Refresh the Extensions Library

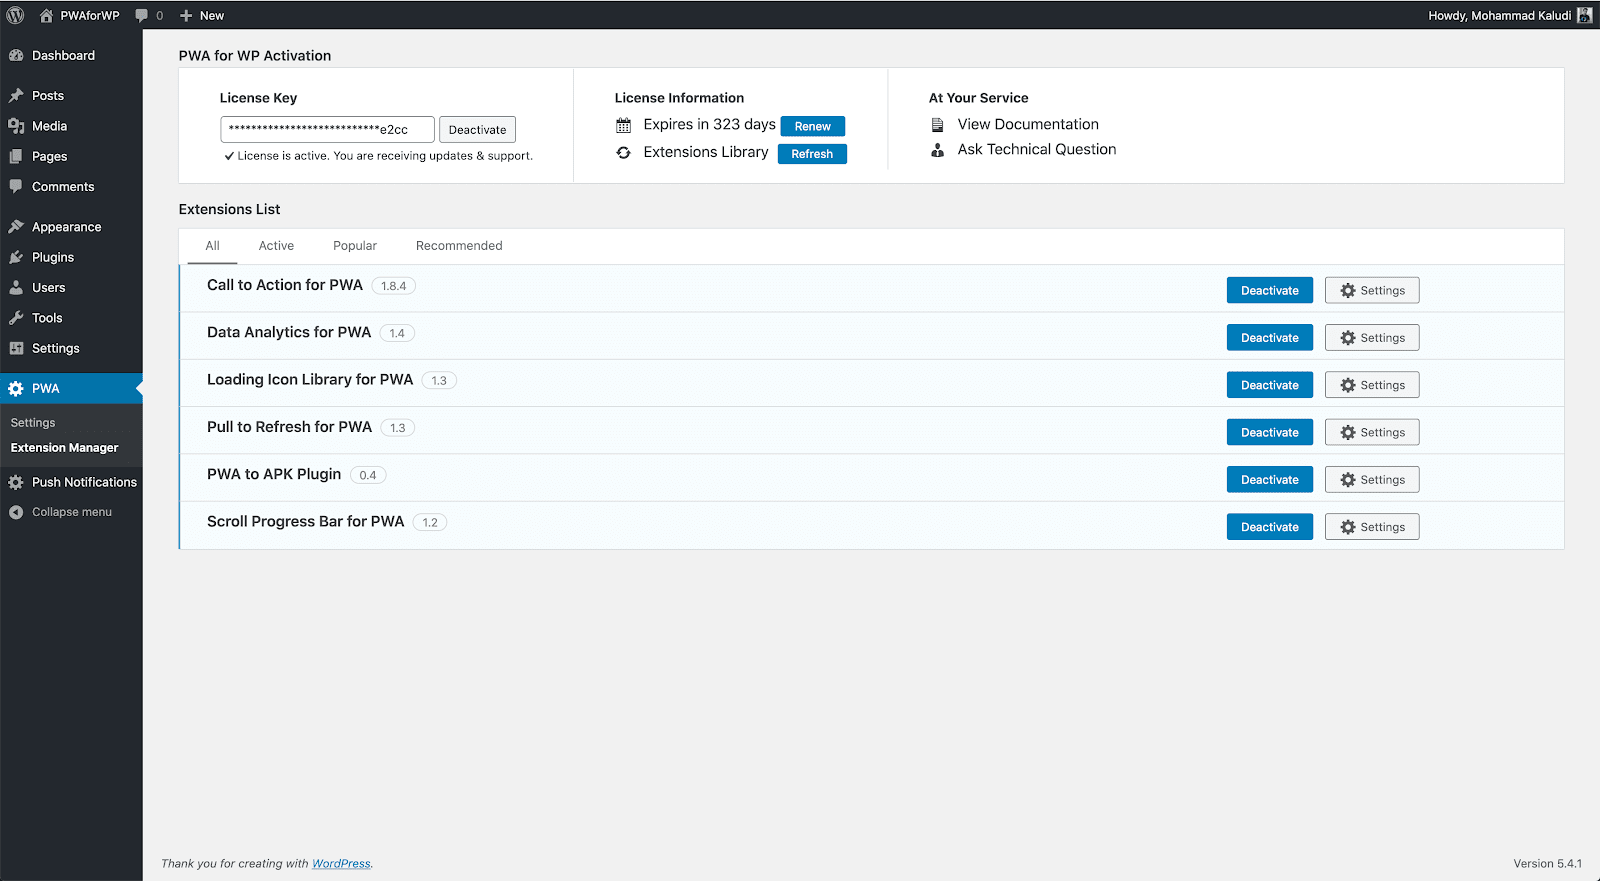[x=811, y=154]
